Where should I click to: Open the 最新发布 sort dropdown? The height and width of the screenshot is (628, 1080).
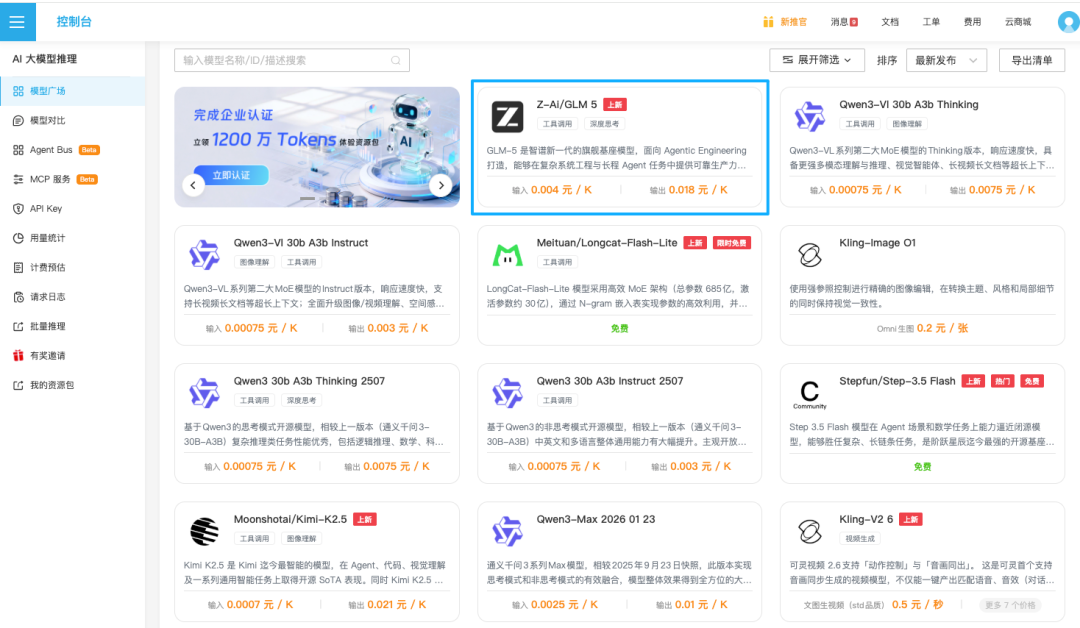pyautogui.click(x=946, y=61)
